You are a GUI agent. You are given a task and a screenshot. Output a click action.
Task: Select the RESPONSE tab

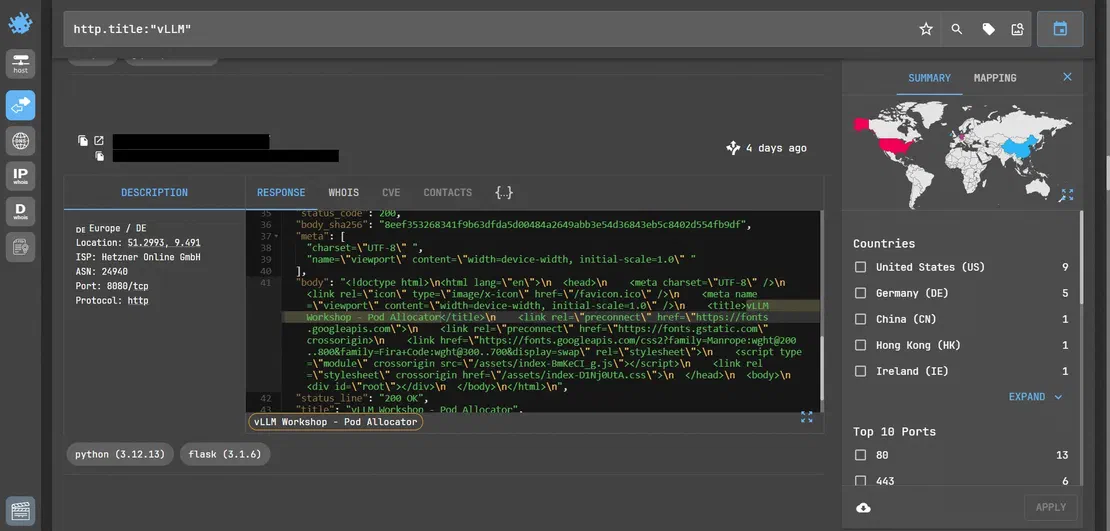(x=281, y=193)
